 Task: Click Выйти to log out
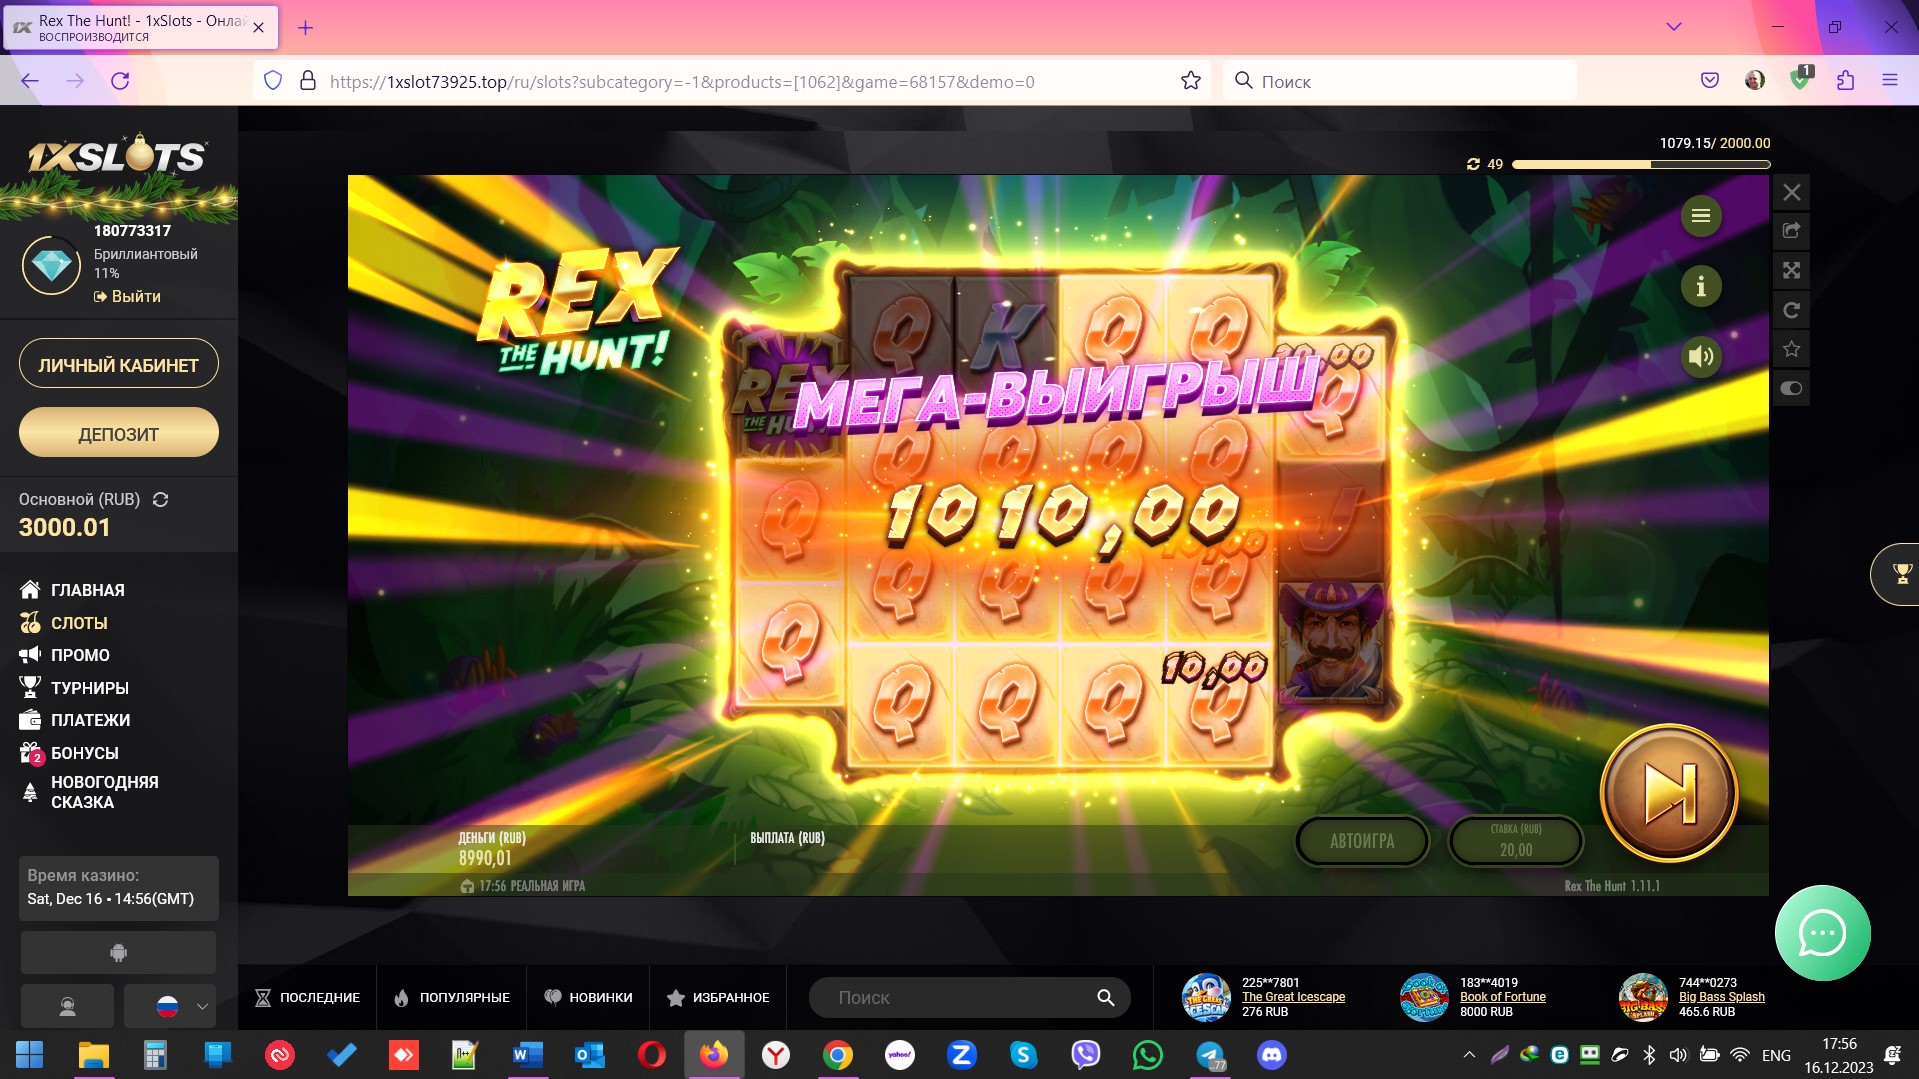(127, 296)
